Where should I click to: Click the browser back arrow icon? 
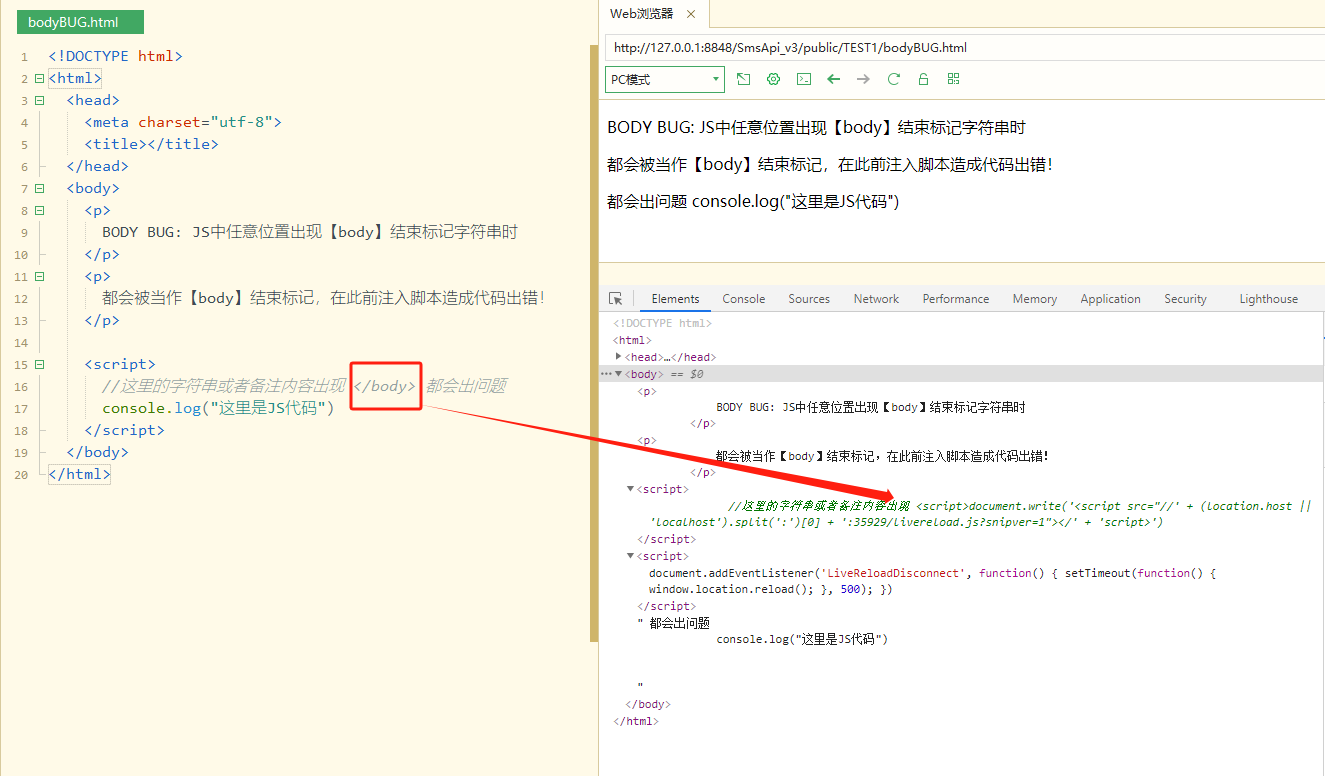[833, 79]
